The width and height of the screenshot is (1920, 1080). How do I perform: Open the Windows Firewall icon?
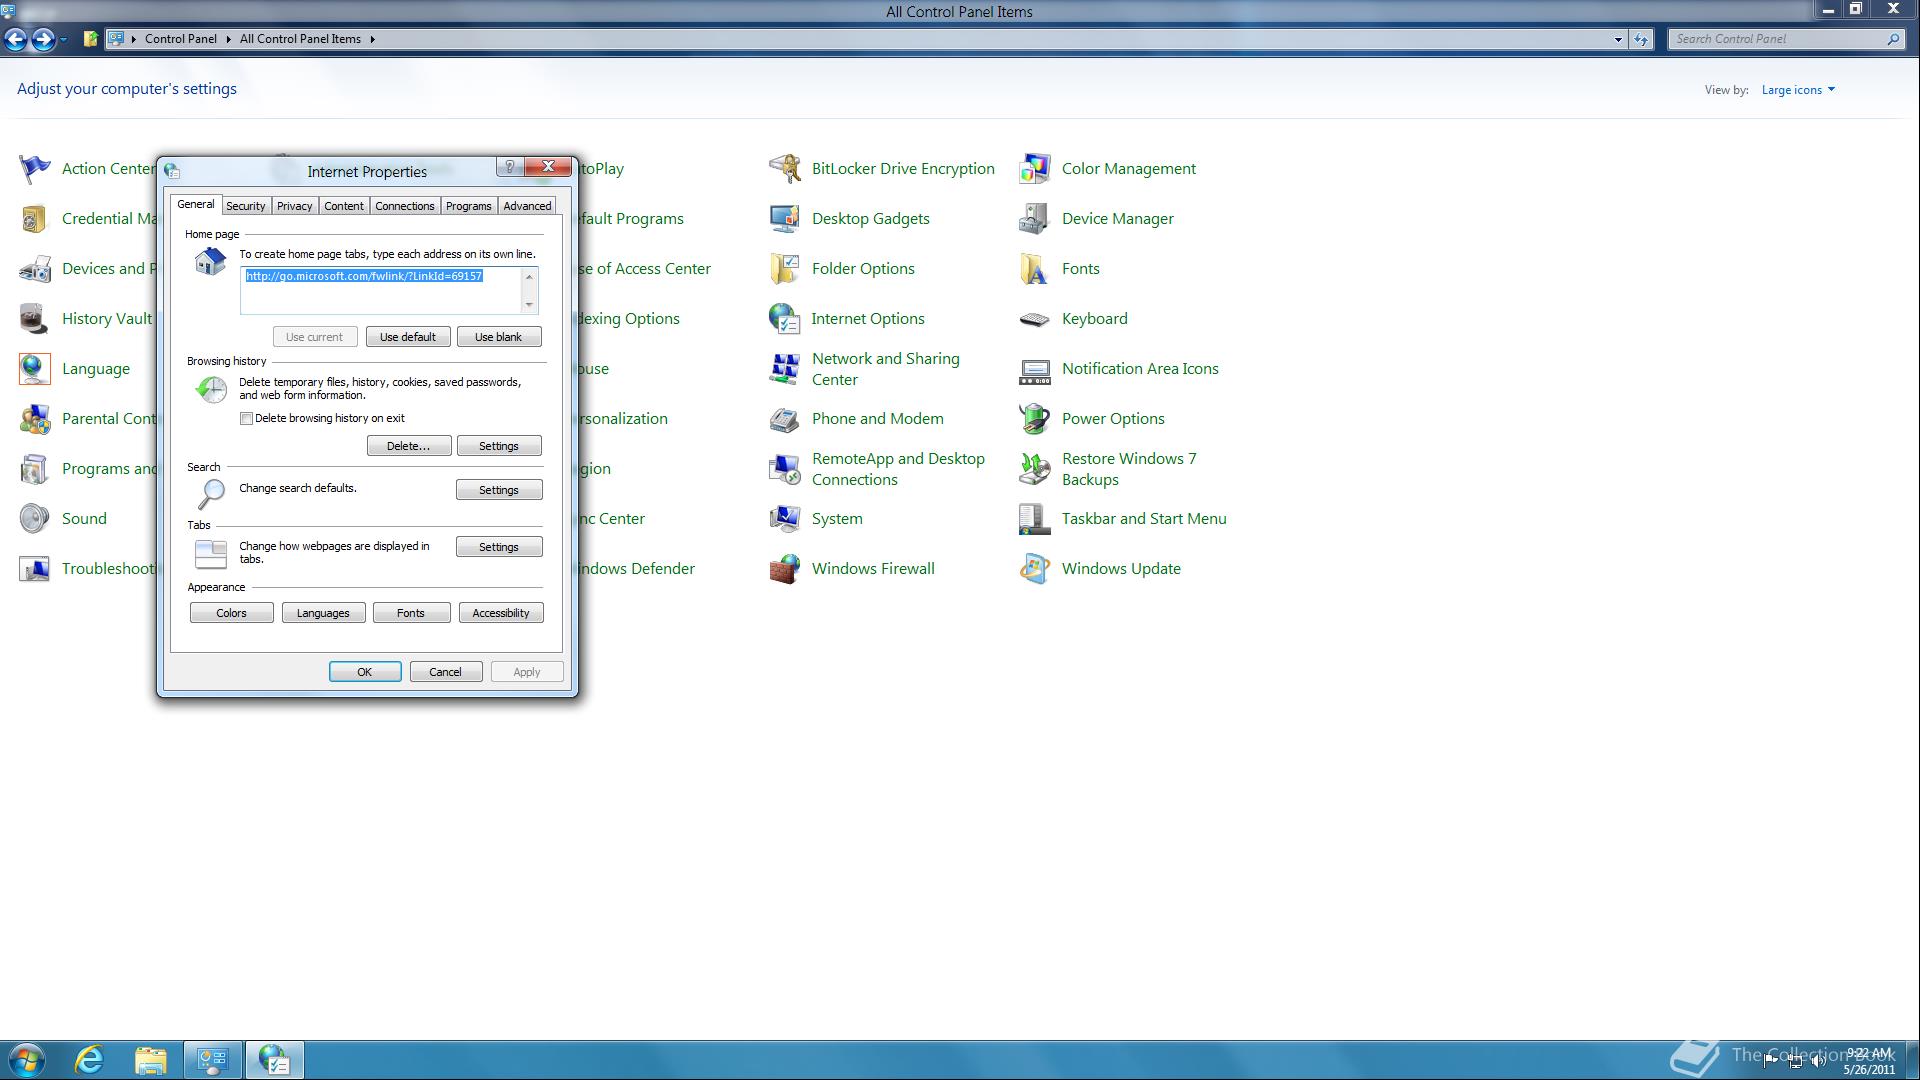click(x=785, y=569)
